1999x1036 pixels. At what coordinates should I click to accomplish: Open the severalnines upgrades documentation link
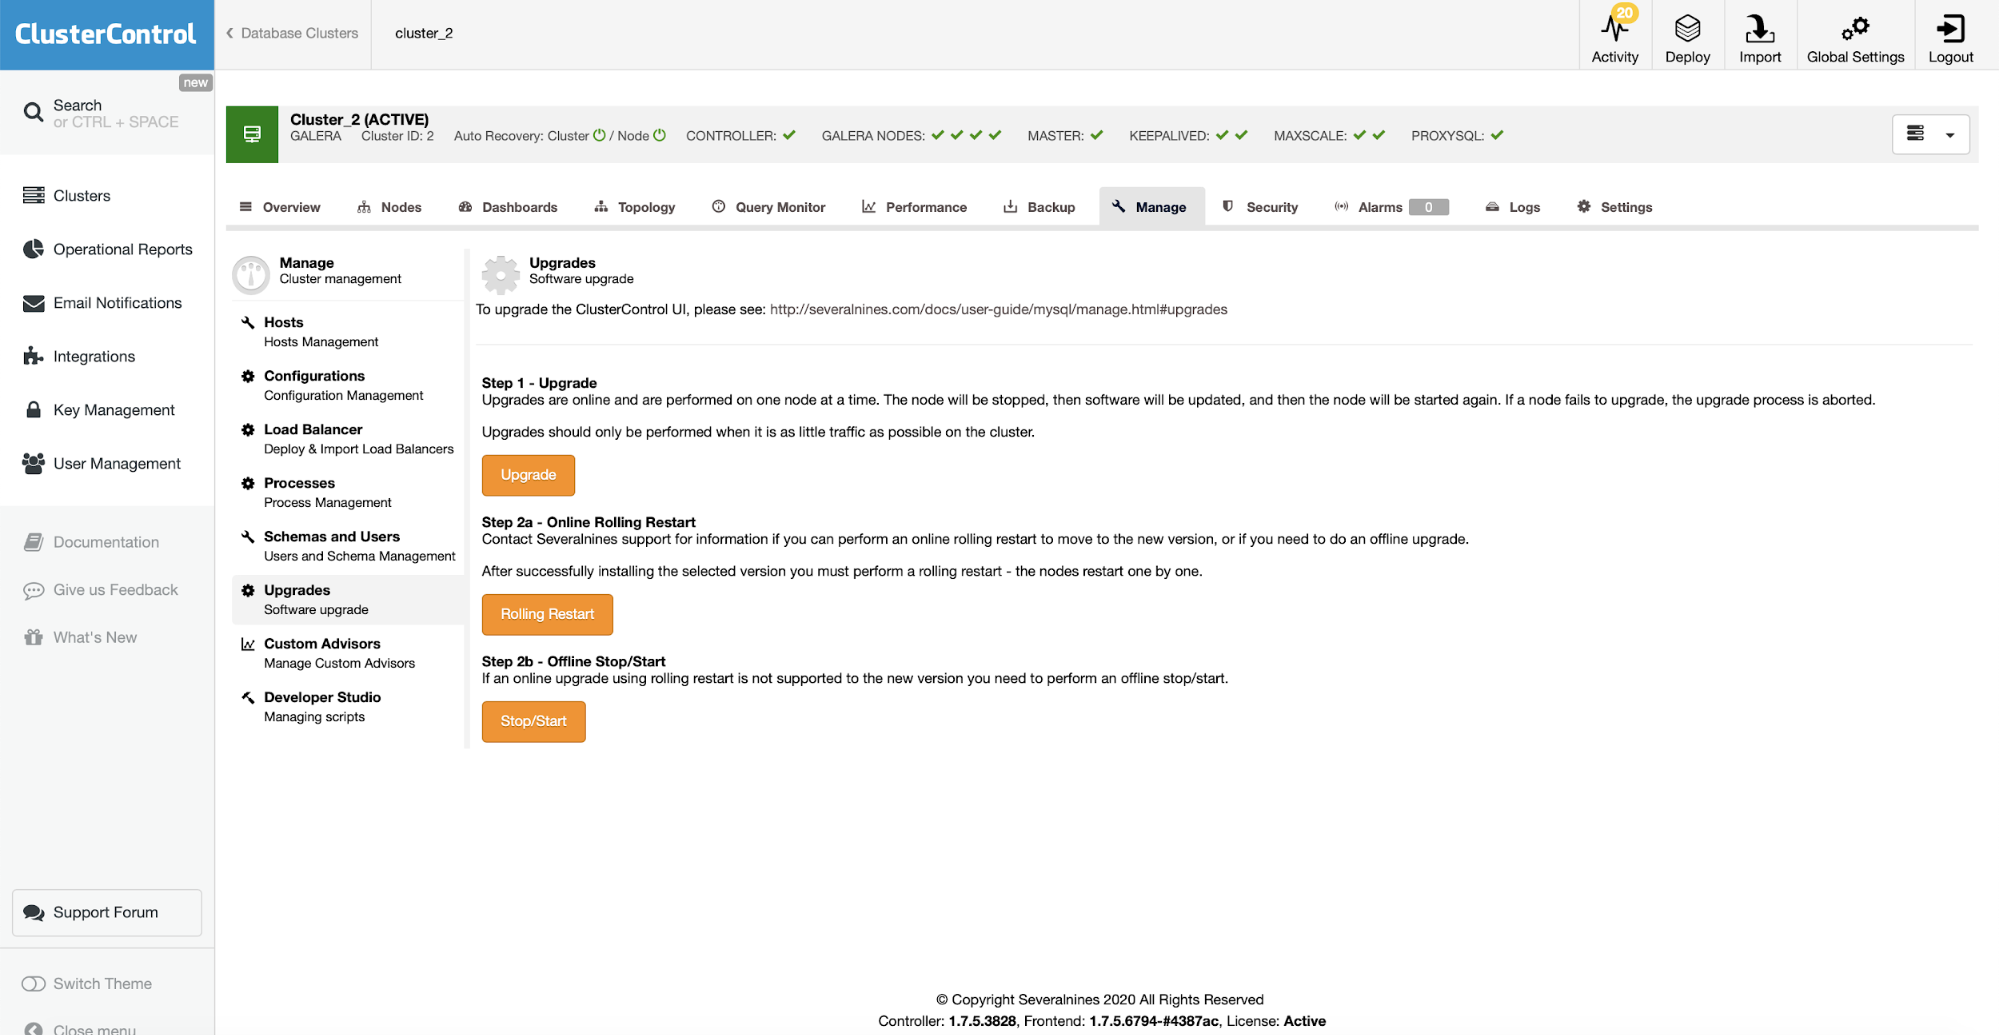click(998, 310)
